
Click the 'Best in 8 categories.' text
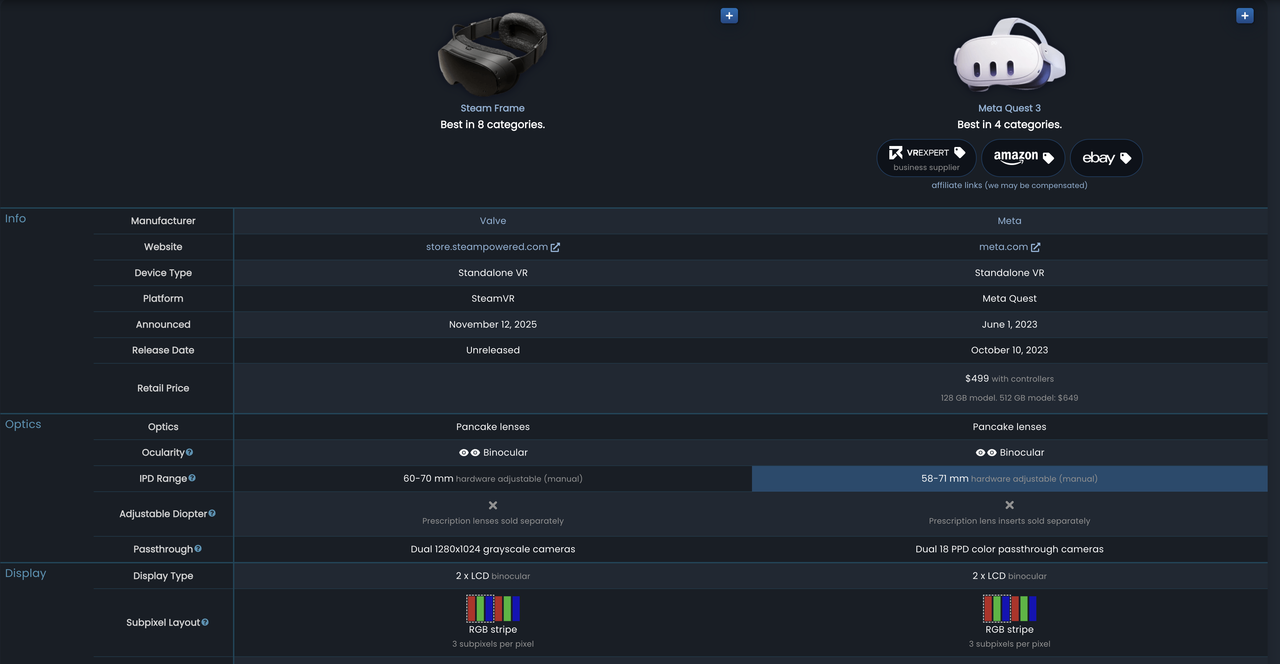click(x=492, y=125)
